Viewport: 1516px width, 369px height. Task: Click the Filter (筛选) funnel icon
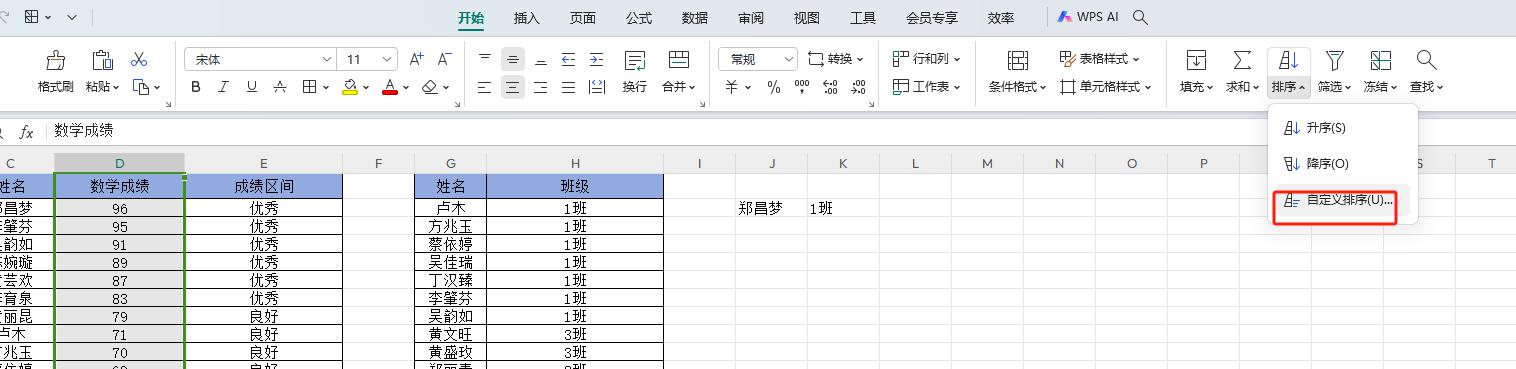point(1334,60)
